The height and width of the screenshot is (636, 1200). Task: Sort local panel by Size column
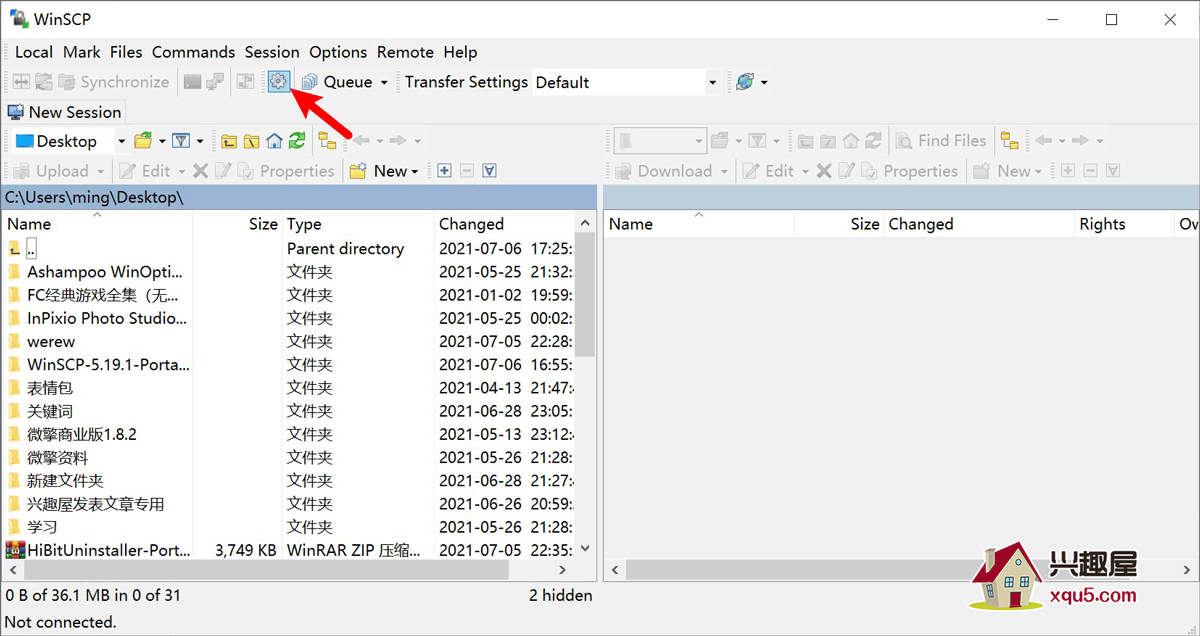(238, 224)
